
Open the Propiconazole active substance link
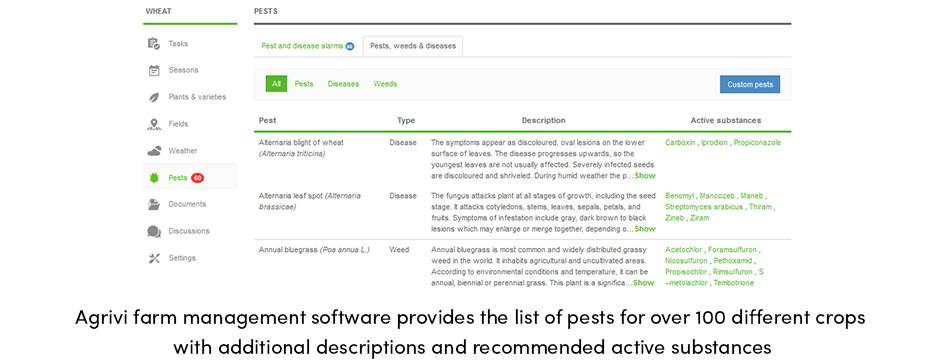pos(757,143)
